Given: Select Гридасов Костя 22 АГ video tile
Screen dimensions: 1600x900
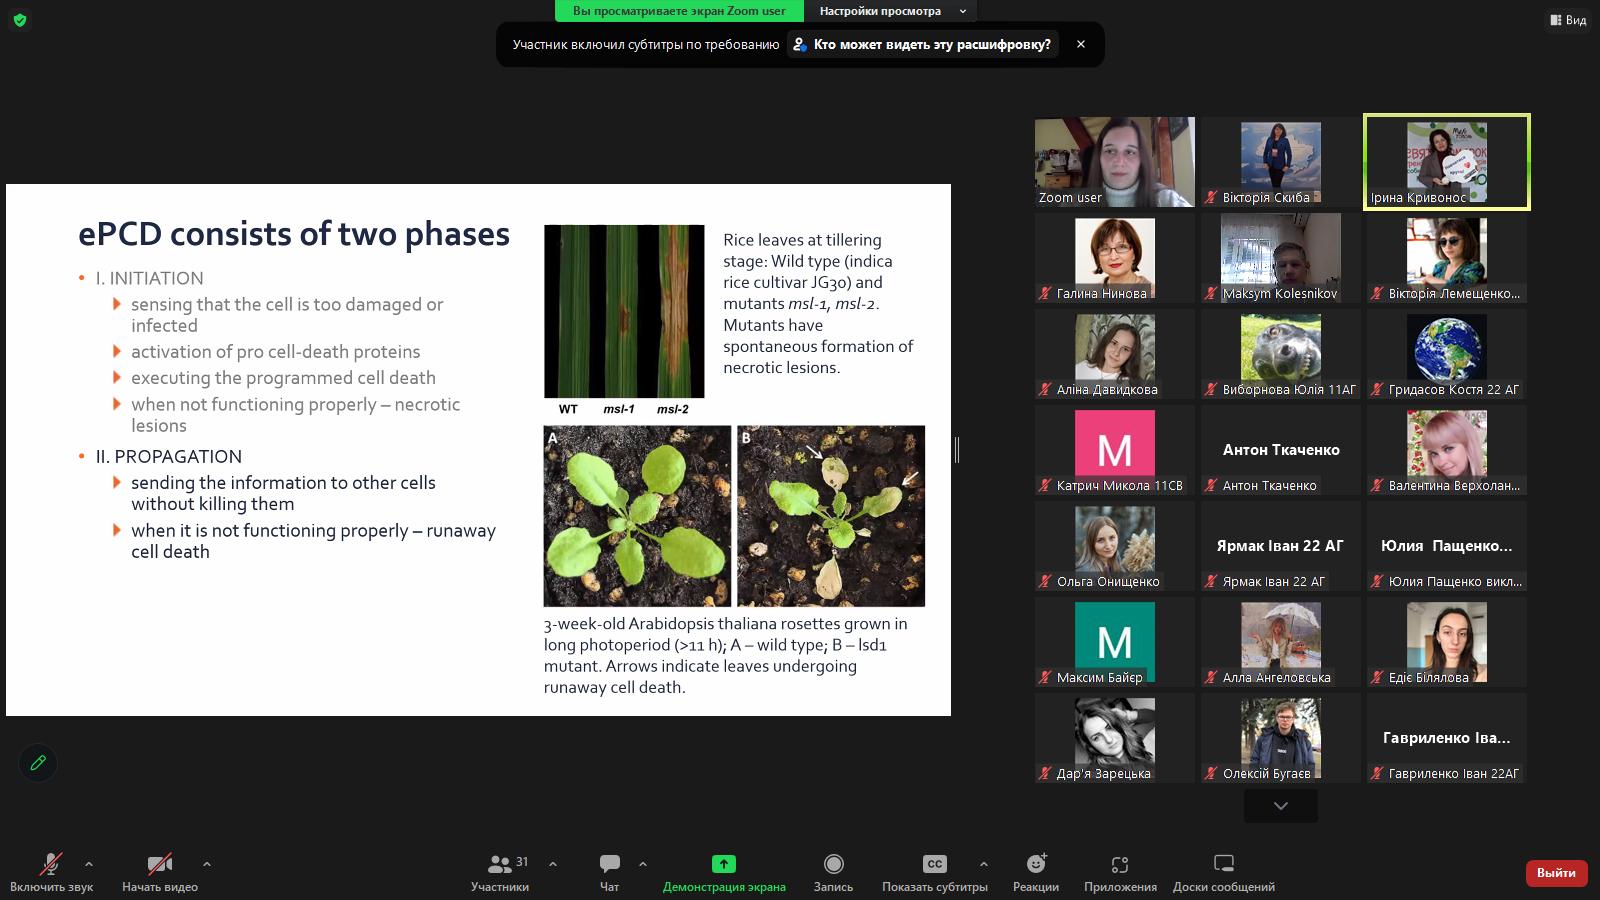Looking at the screenshot, I should point(1447,354).
